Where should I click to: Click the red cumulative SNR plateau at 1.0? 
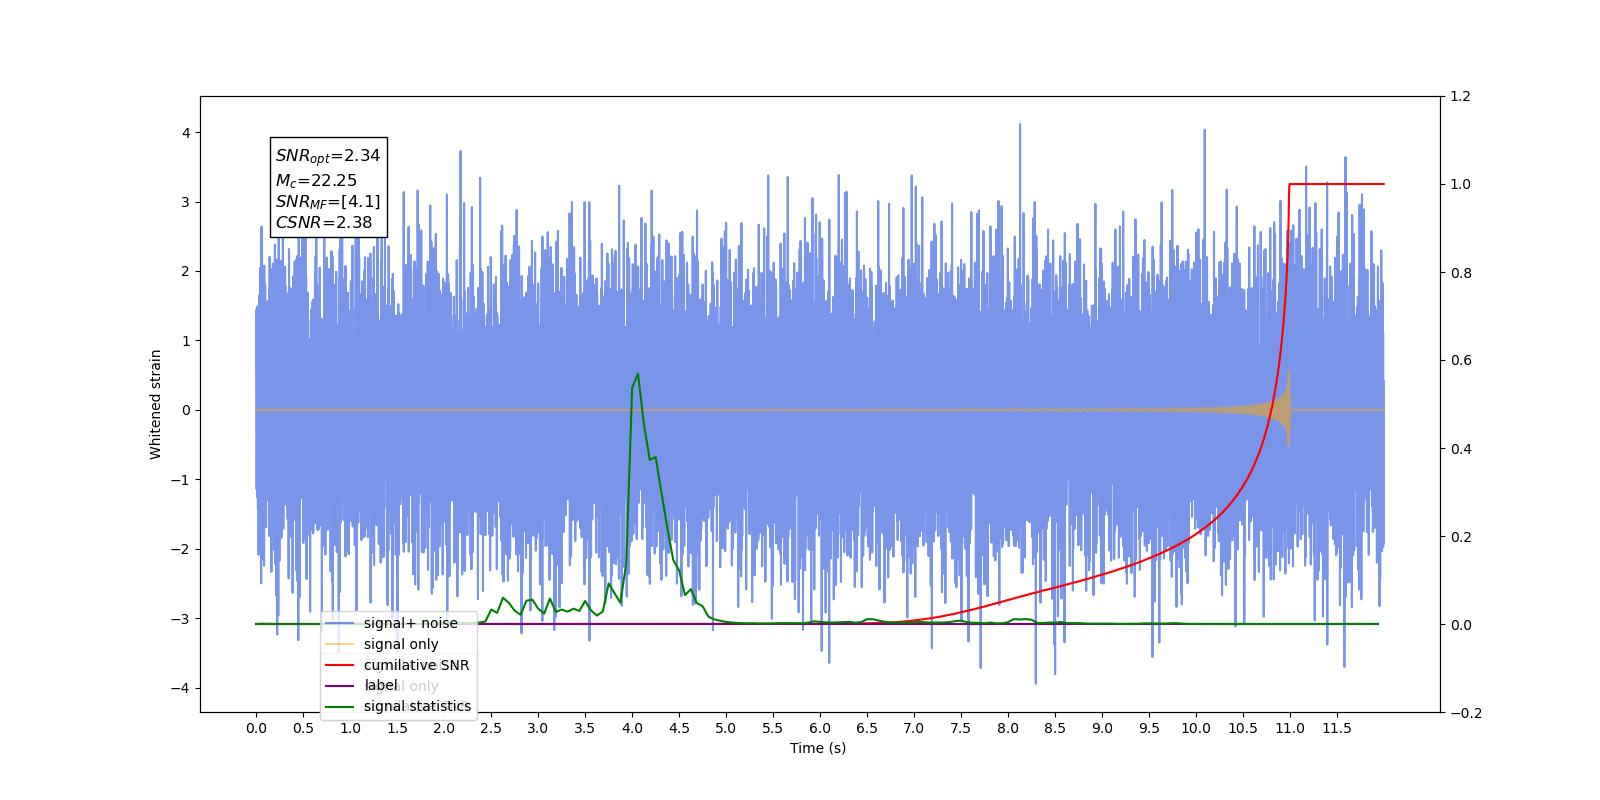[1337, 184]
